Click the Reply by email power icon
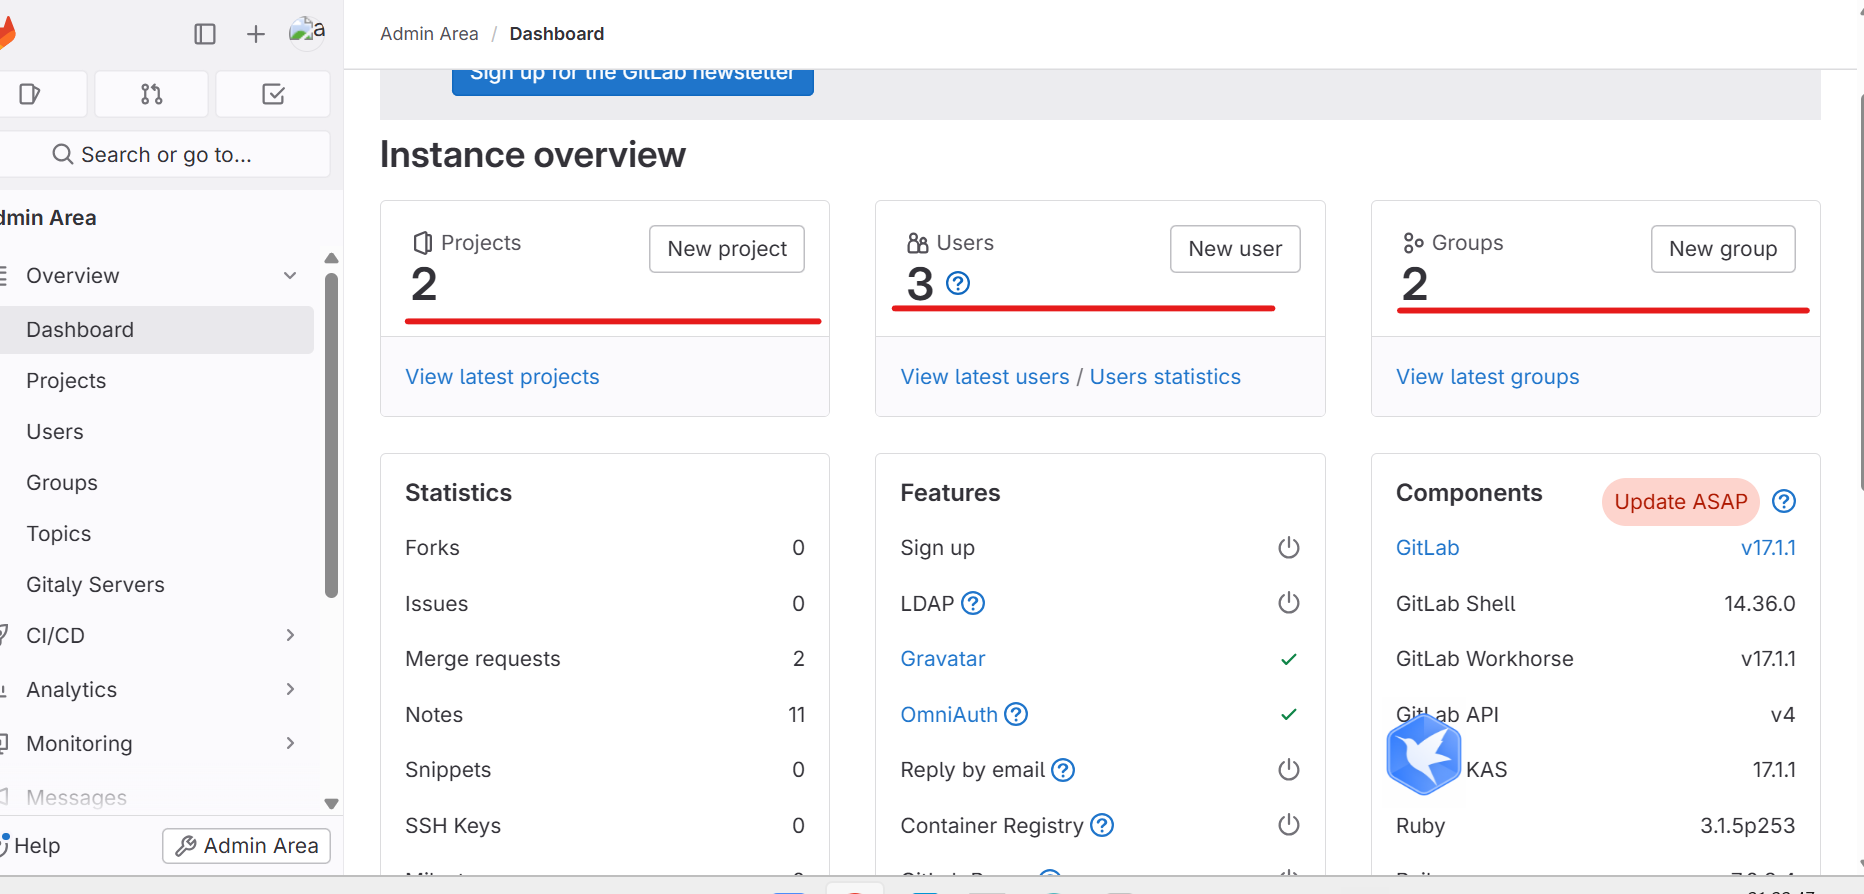1864x894 pixels. 1289,770
